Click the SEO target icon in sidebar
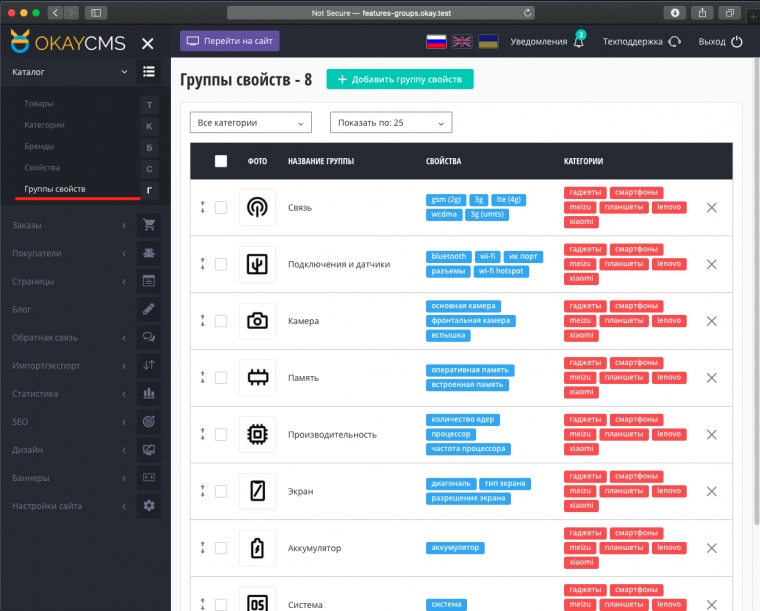 tap(149, 422)
